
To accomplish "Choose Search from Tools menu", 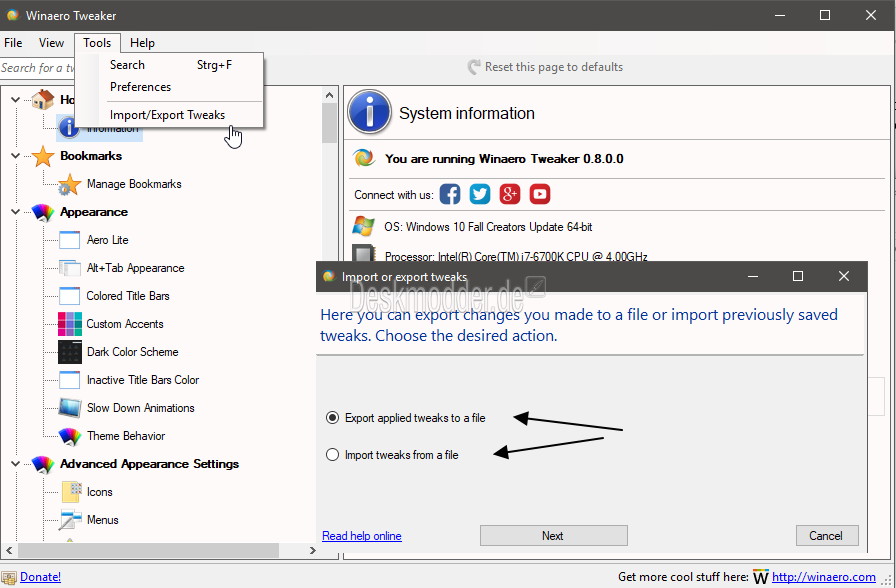I will pos(170,65).
